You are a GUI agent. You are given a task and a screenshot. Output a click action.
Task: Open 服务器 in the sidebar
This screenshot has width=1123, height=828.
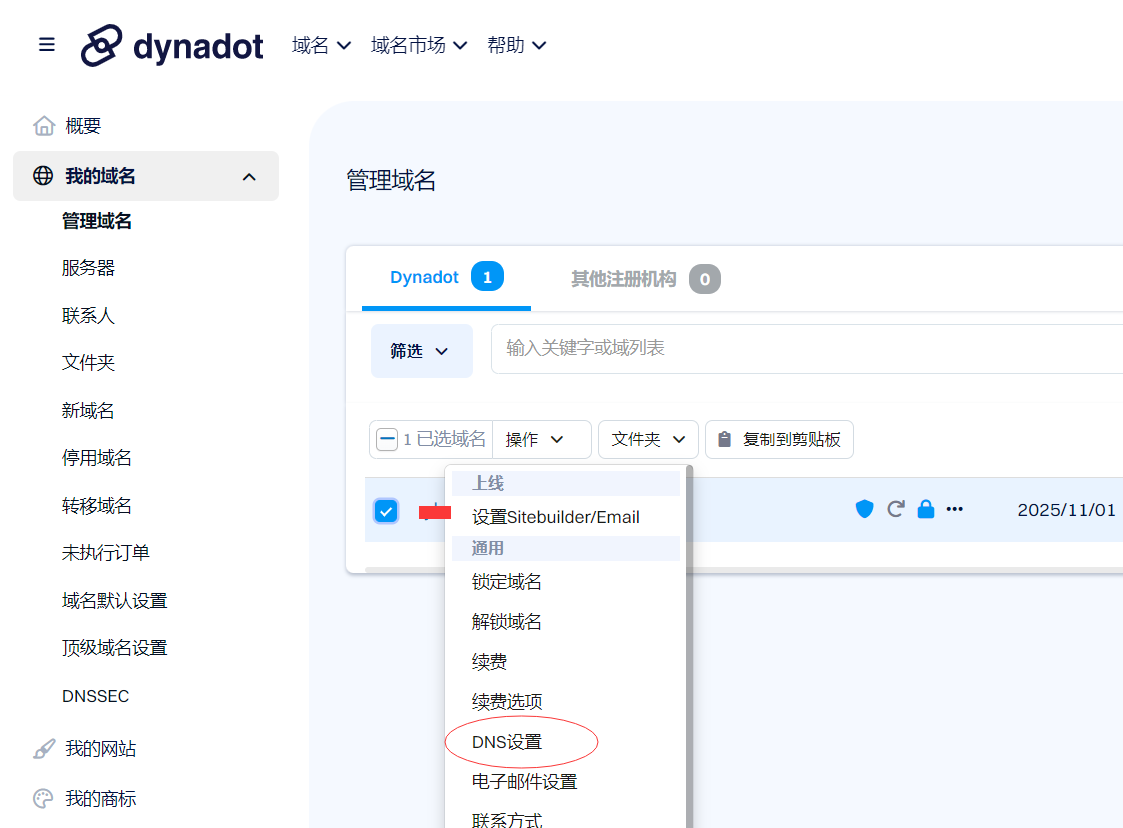(88, 268)
